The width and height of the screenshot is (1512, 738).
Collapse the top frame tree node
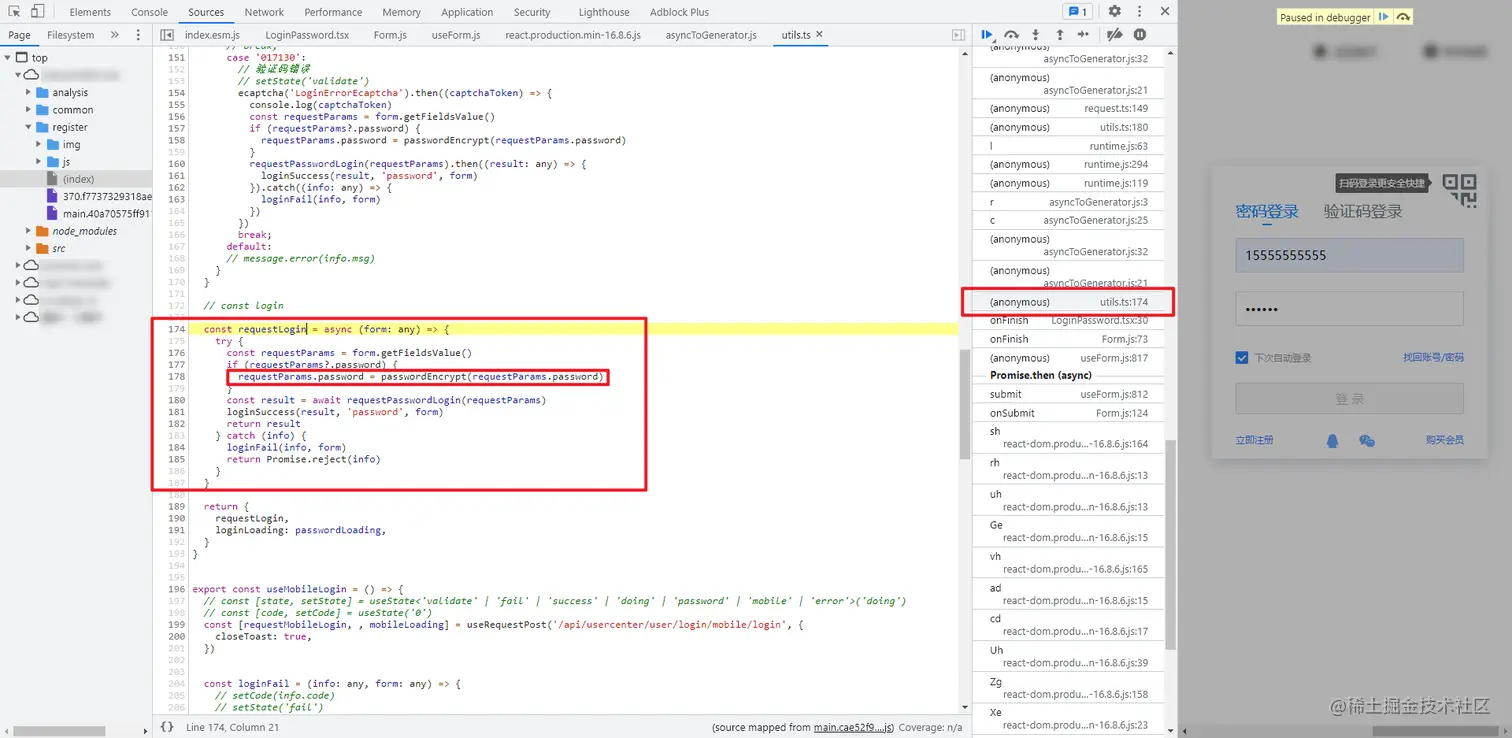[9, 57]
